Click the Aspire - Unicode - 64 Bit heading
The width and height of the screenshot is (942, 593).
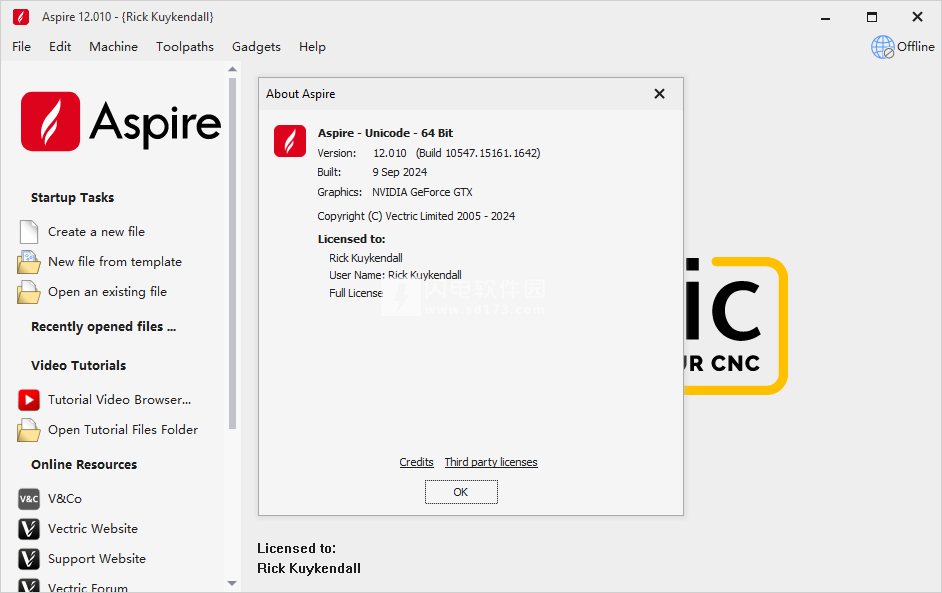tap(385, 133)
